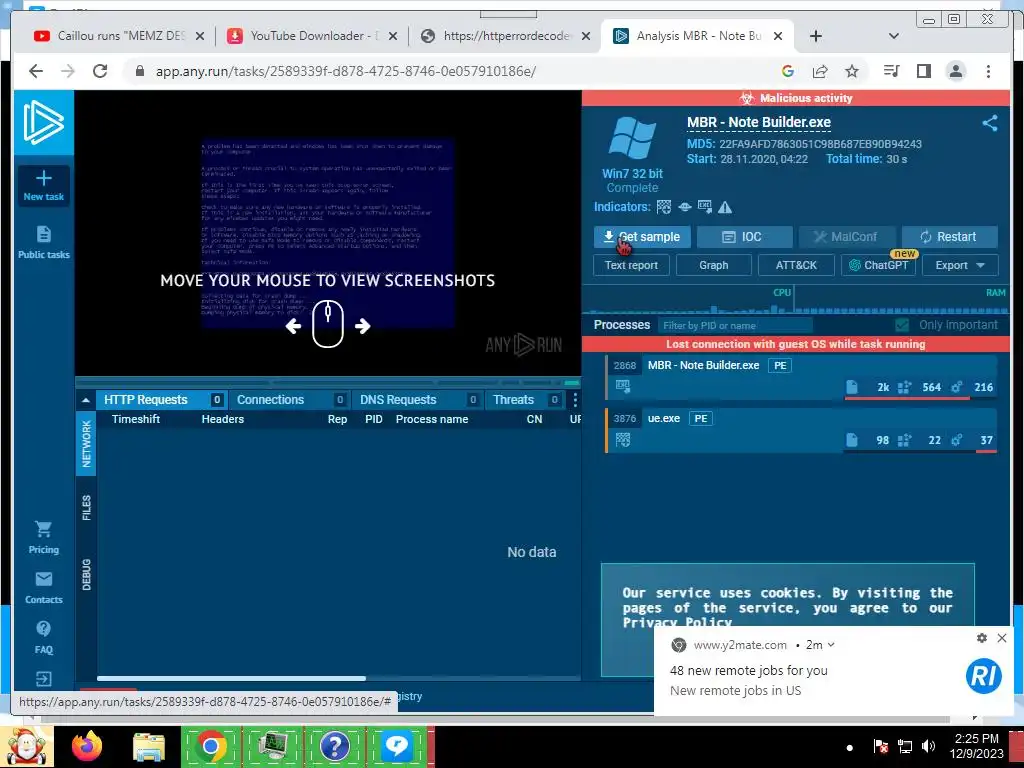Toggle Only important checkbox
The image size is (1024, 768).
(x=903, y=325)
